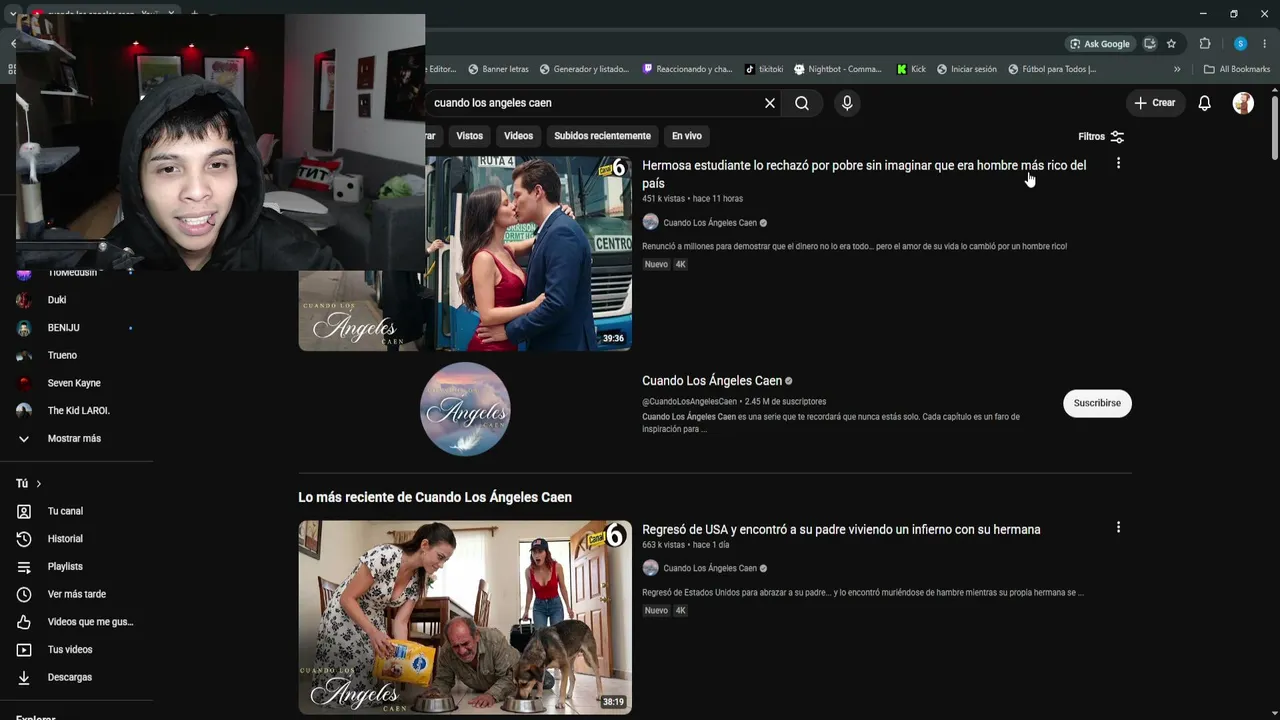Open the Regresó de USA video title
This screenshot has width=1280, height=720.
click(x=841, y=529)
